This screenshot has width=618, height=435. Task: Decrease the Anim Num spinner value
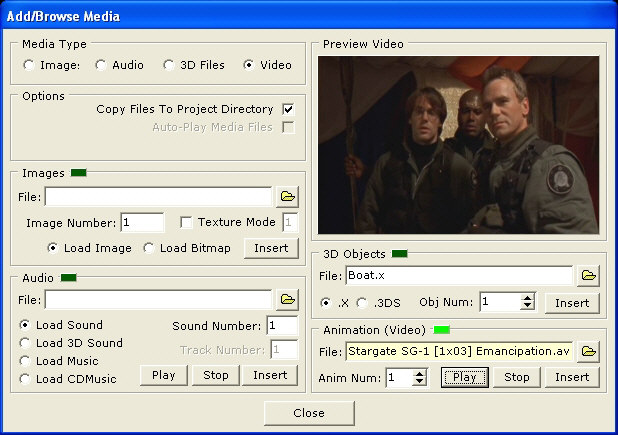(x=420, y=382)
